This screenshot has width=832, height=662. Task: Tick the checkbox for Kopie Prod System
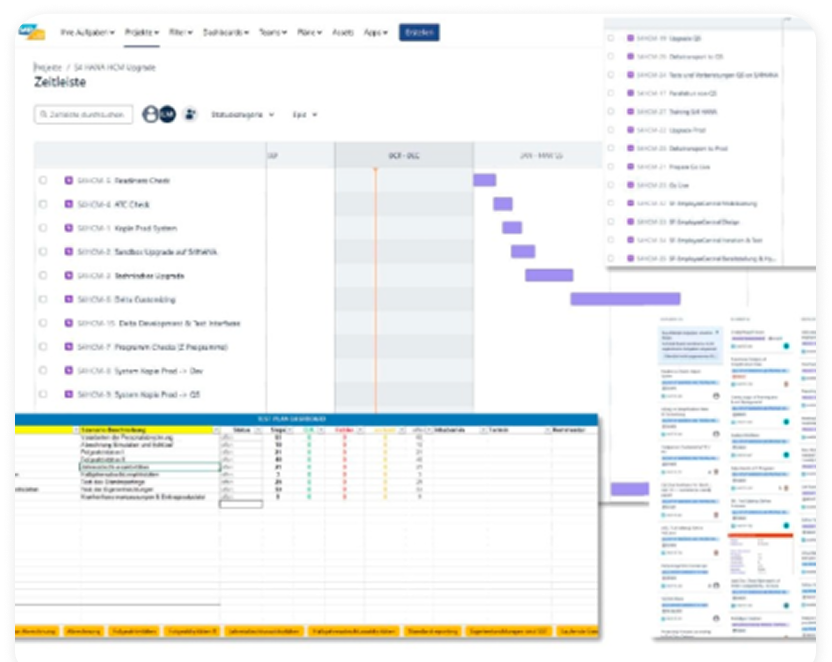pyautogui.click(x=43, y=228)
